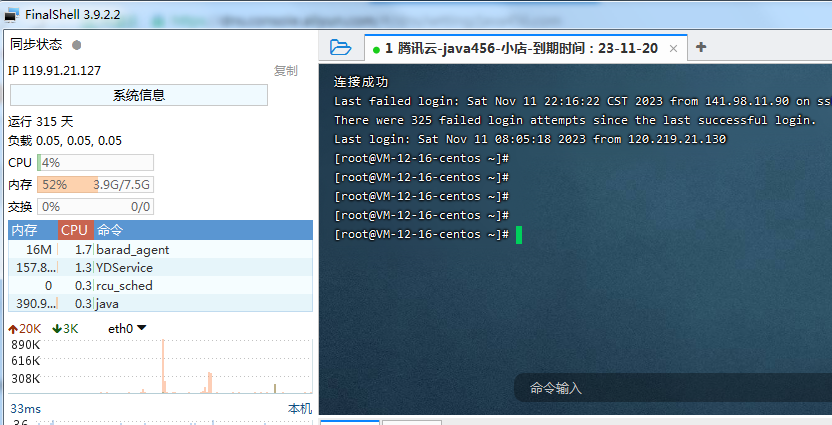The width and height of the screenshot is (832, 425).
Task: Click the network traffic graph
Action: [x=160, y=366]
